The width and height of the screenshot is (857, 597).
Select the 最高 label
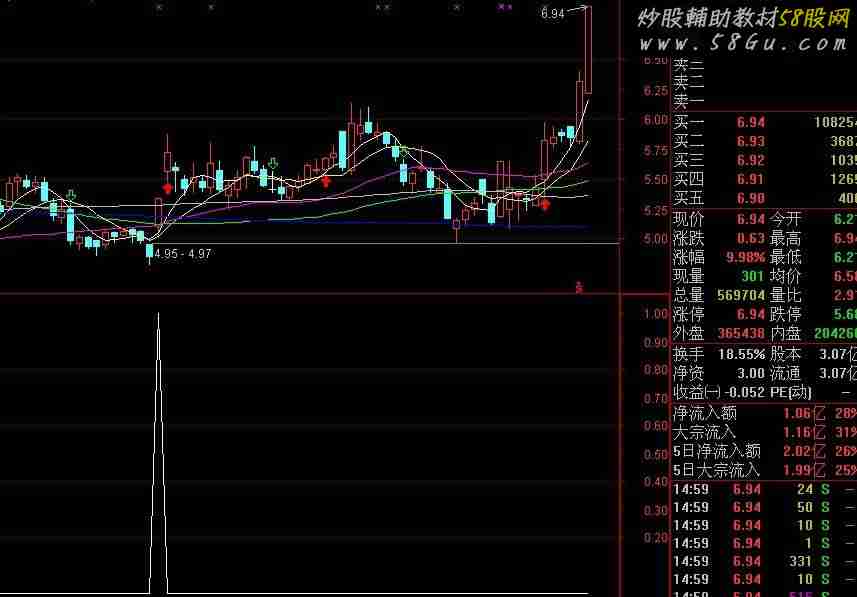point(785,238)
